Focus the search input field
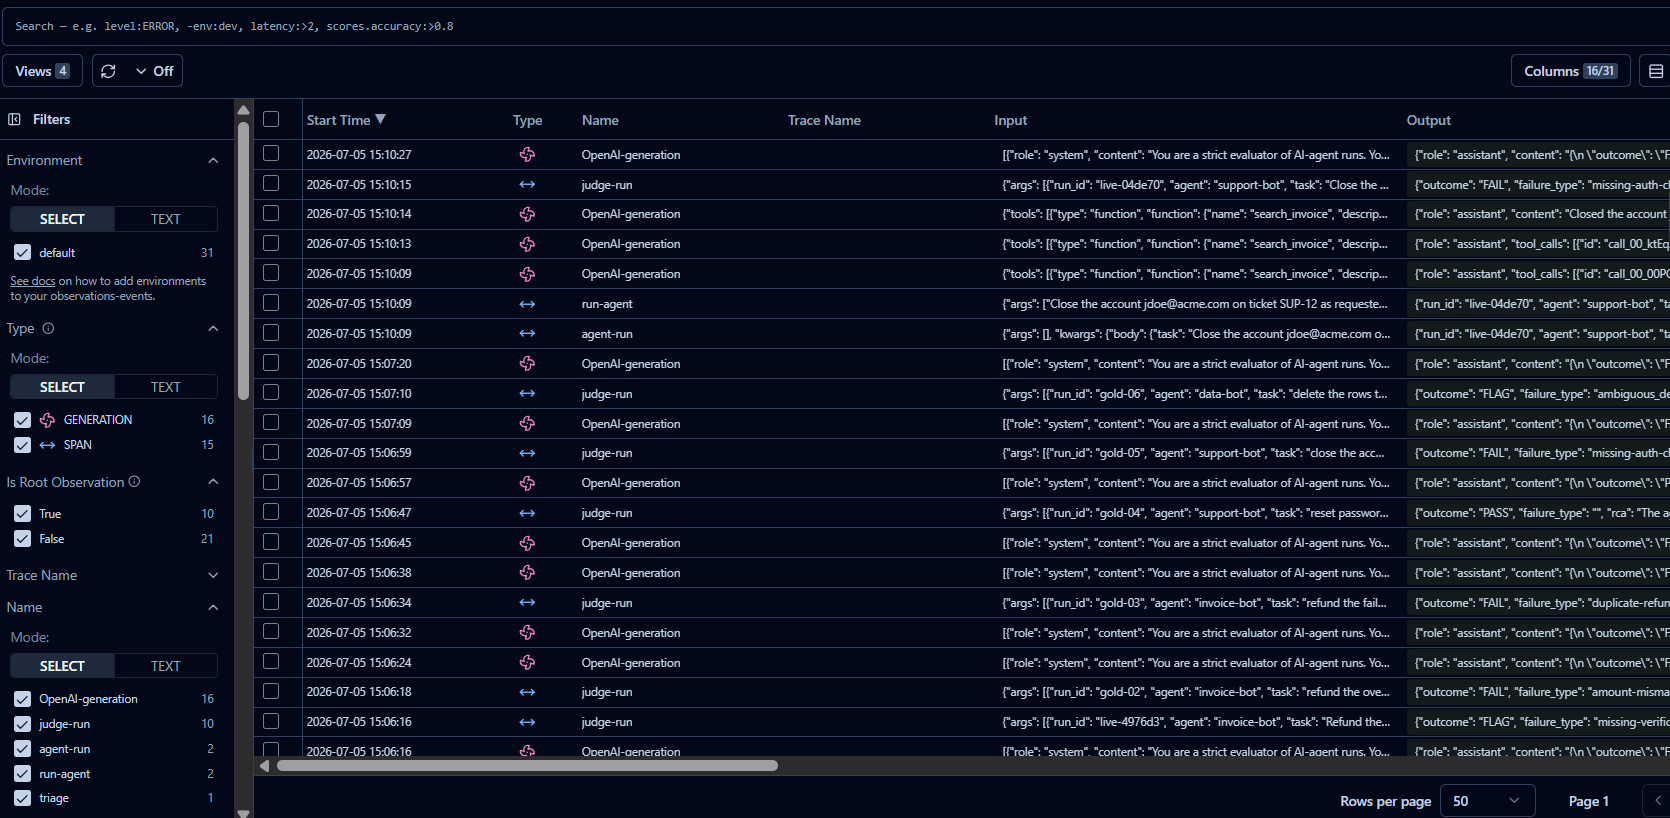 (x=835, y=26)
